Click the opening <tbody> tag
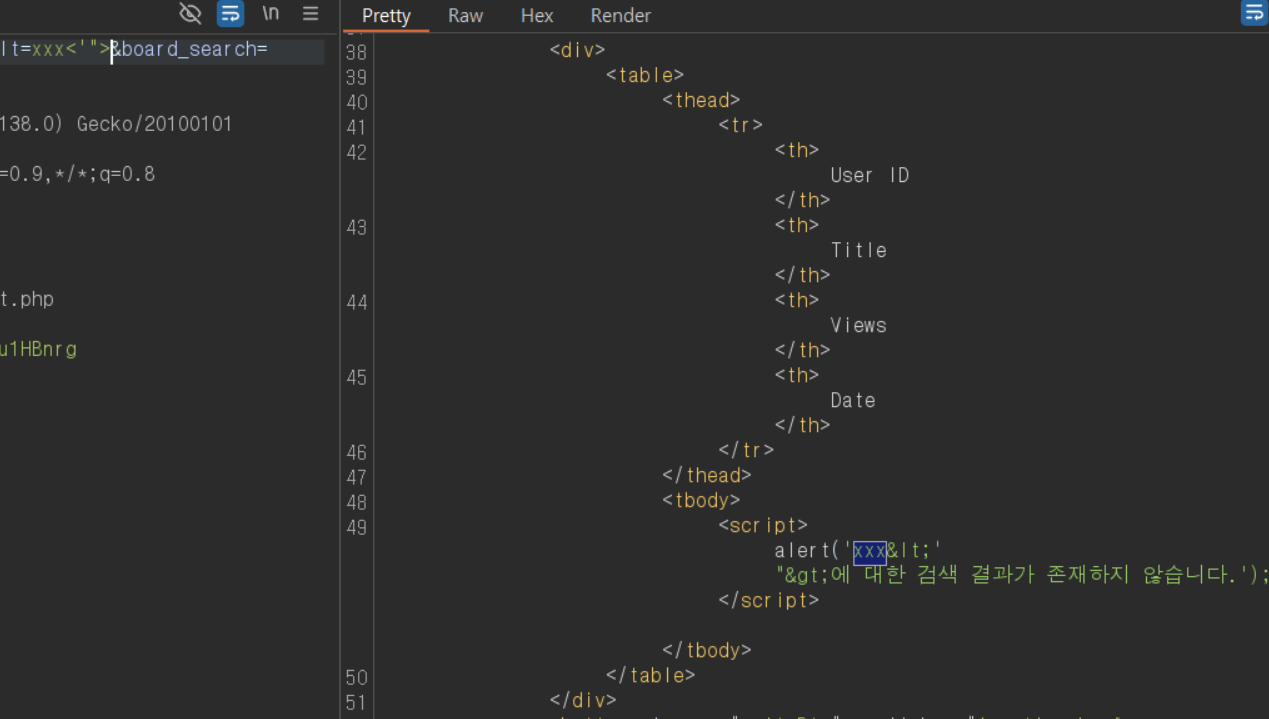This screenshot has width=1269, height=719. 701,500
